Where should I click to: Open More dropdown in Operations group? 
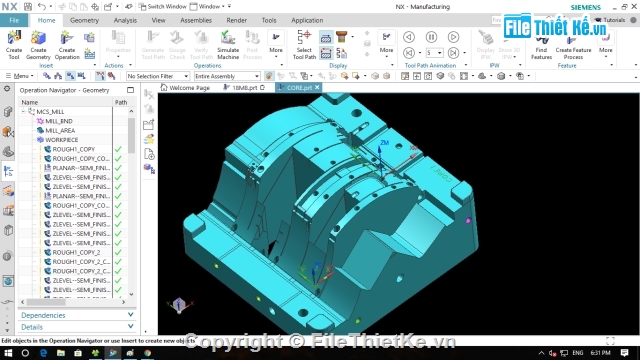click(x=276, y=45)
